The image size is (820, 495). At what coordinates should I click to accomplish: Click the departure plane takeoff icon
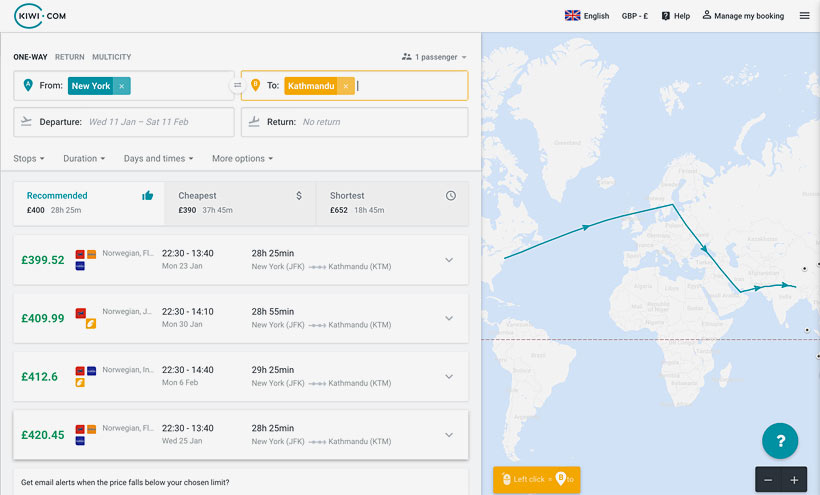26,121
